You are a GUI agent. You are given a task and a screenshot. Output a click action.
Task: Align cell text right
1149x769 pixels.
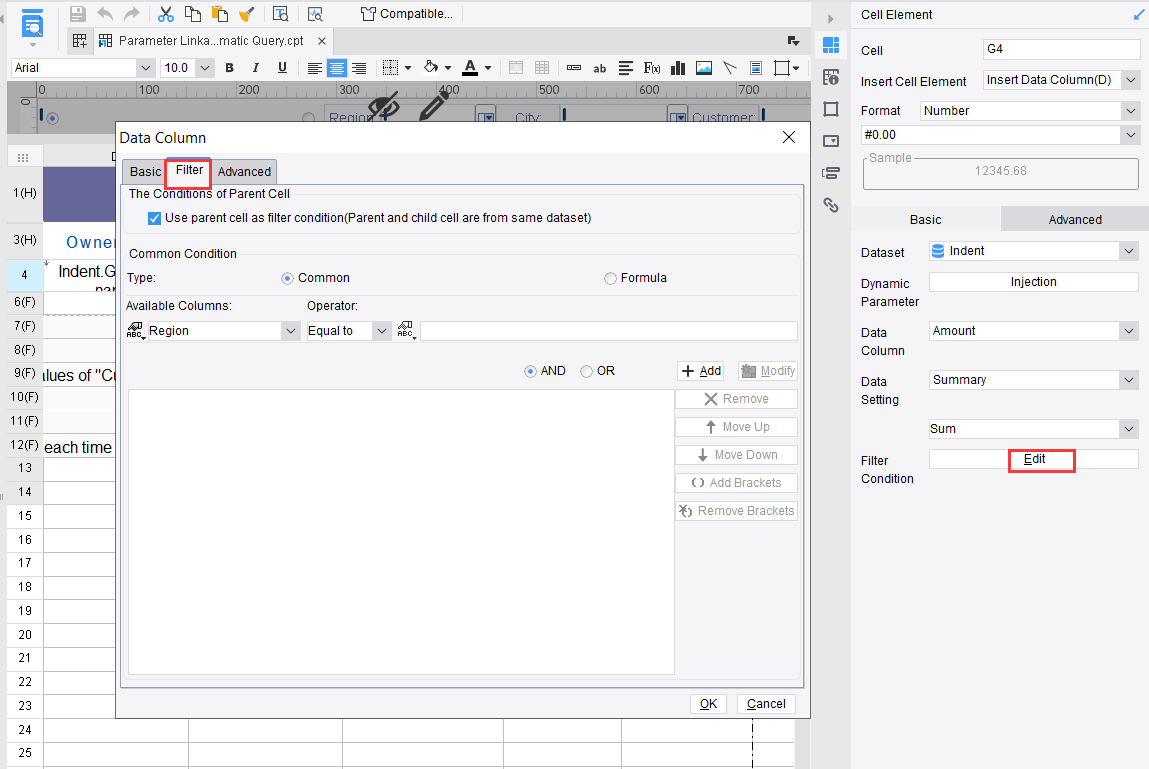tap(359, 68)
